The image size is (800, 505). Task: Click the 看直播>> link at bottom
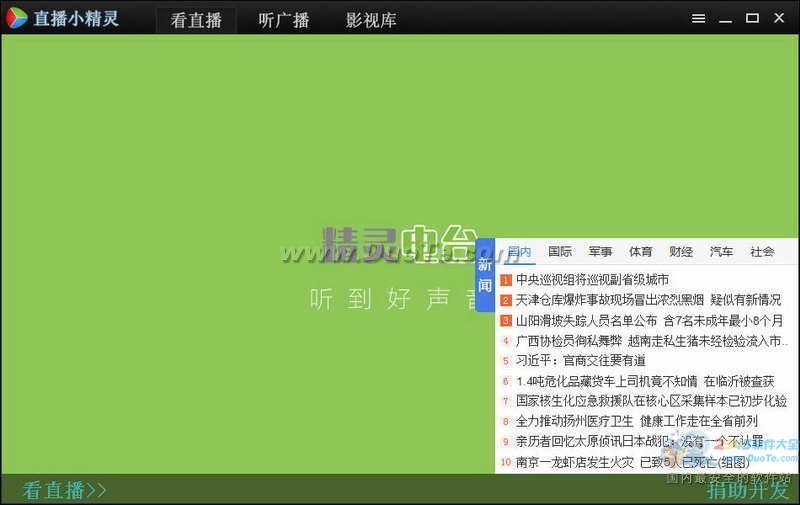pyautogui.click(x=65, y=490)
